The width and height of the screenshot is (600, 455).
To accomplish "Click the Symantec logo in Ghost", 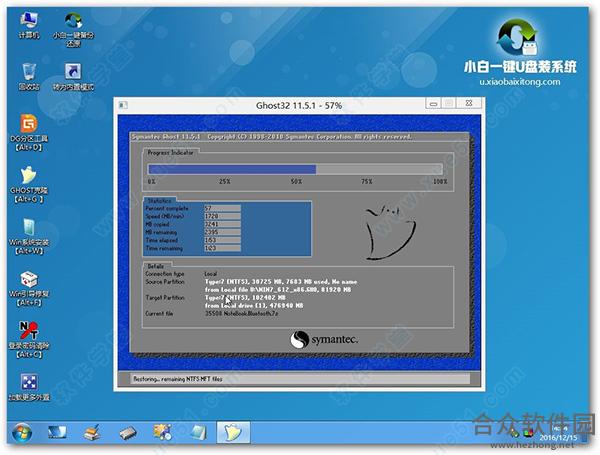I will 324,339.
